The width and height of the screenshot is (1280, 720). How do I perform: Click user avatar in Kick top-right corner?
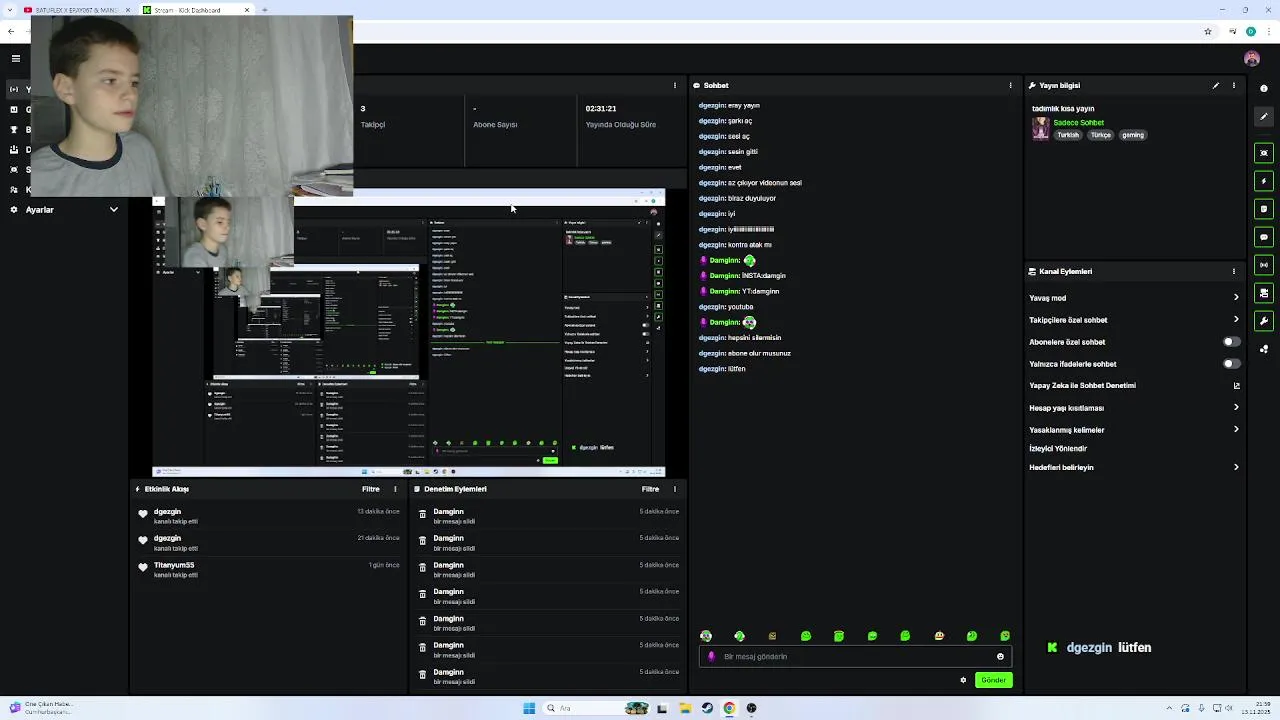point(1251,59)
